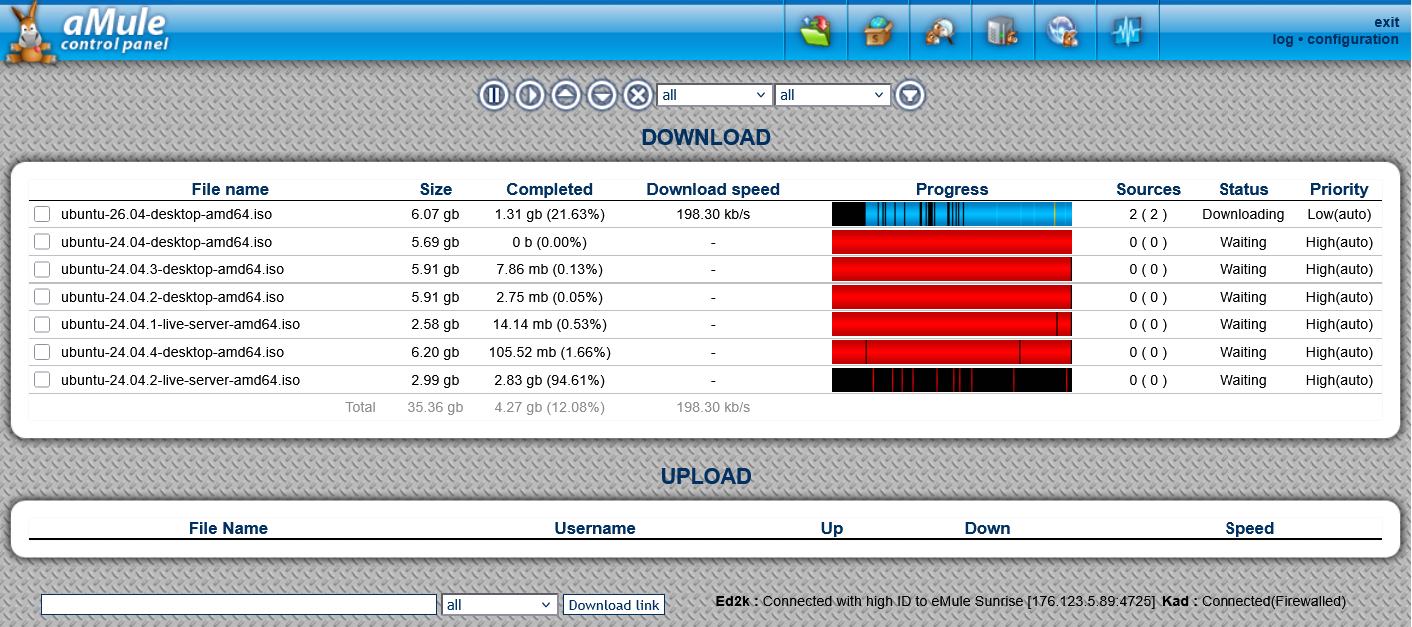Click the 'Low(auto)' priority value
Screen dimensions: 1412x627
click(x=1339, y=214)
